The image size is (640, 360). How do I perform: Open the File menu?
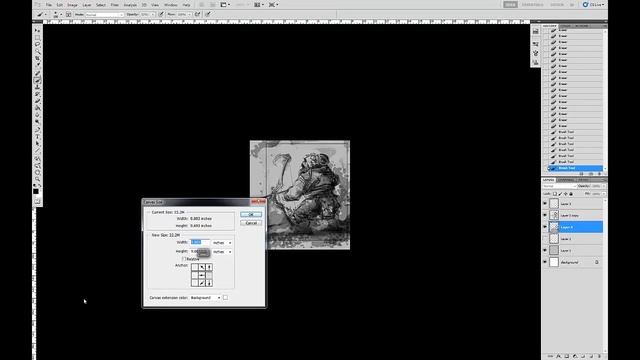tap(49, 5)
